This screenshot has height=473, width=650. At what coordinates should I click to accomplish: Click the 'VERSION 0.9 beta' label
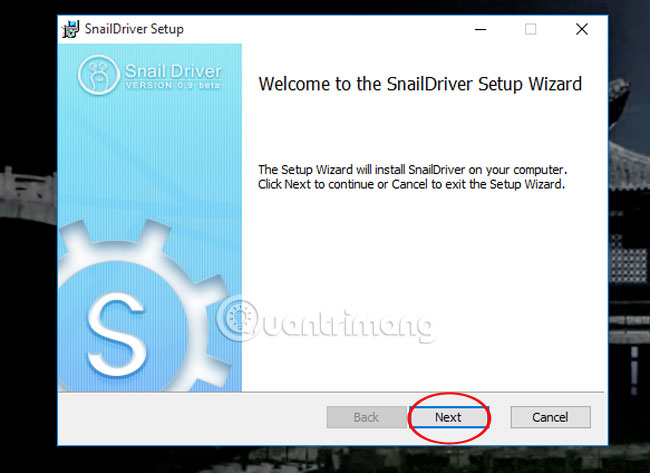(173, 85)
